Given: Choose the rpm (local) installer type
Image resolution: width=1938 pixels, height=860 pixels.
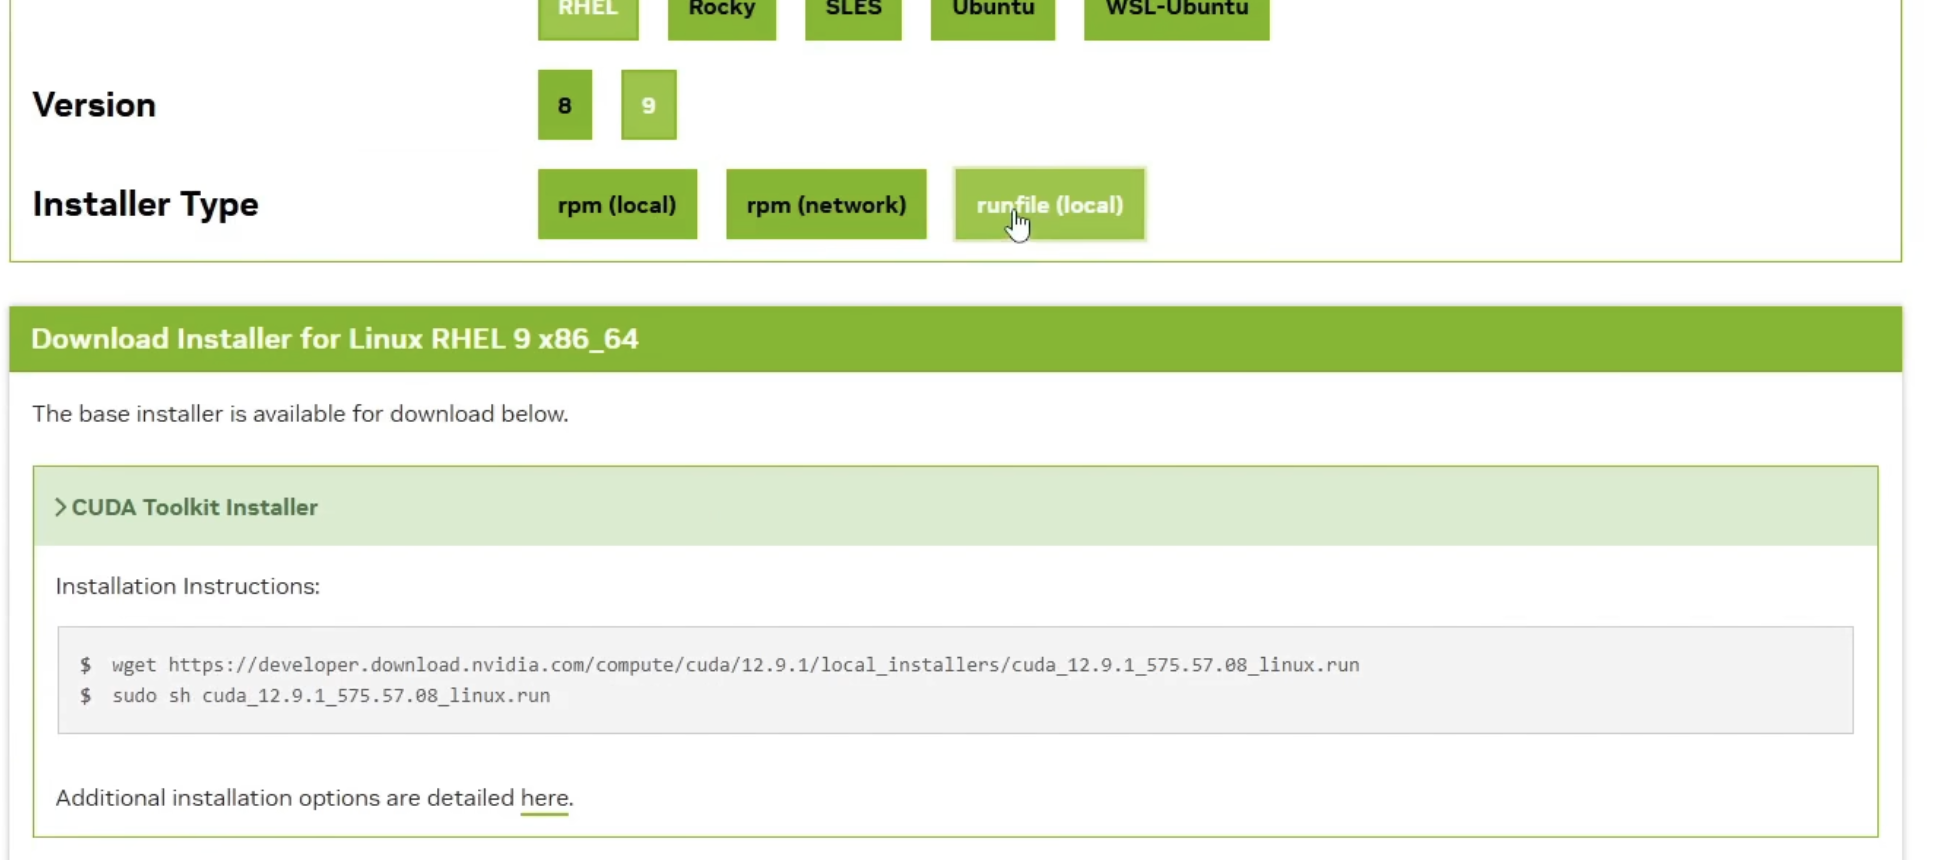Looking at the screenshot, I should tap(617, 205).
